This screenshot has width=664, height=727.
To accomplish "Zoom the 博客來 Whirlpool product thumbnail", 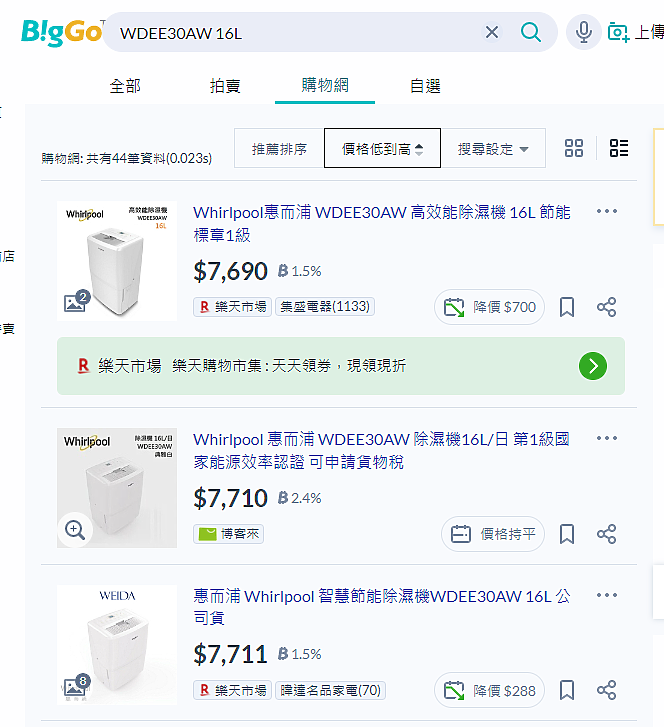I will (75, 529).
